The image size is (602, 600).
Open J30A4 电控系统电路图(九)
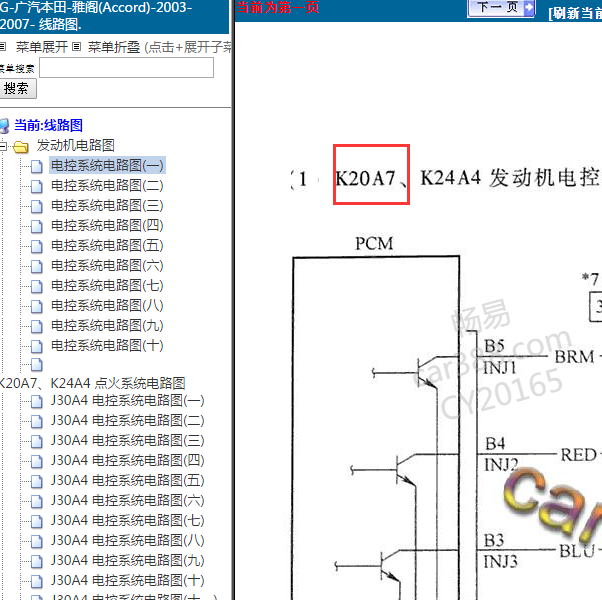[127, 560]
